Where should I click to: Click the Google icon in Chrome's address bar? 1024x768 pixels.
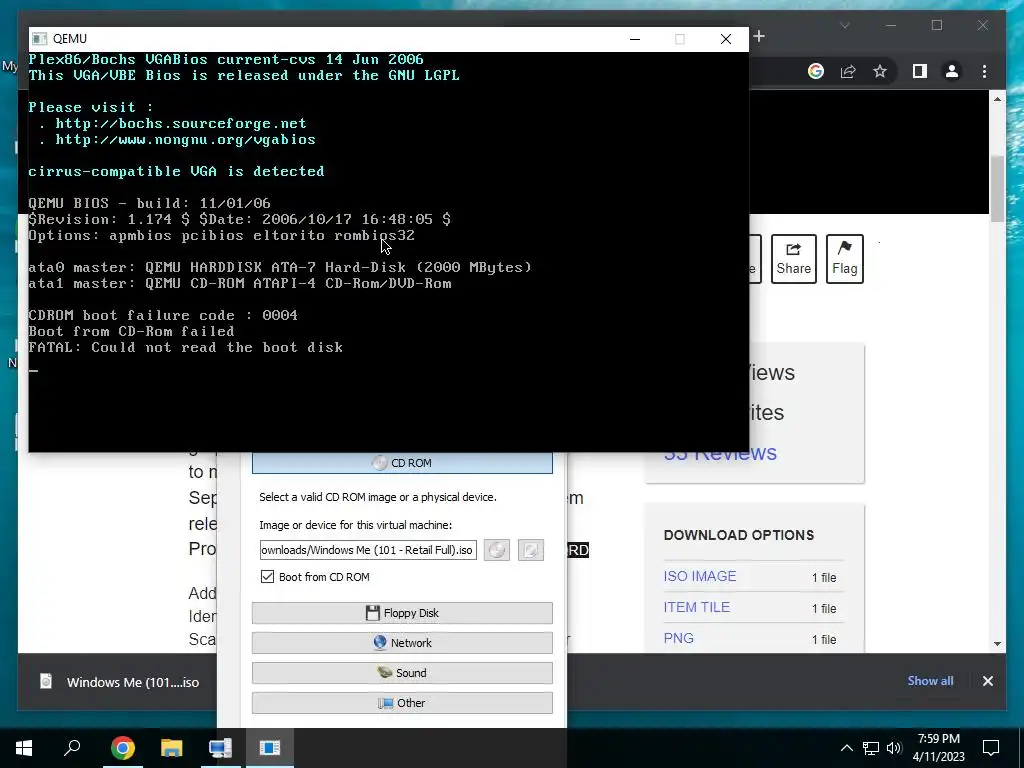point(816,71)
